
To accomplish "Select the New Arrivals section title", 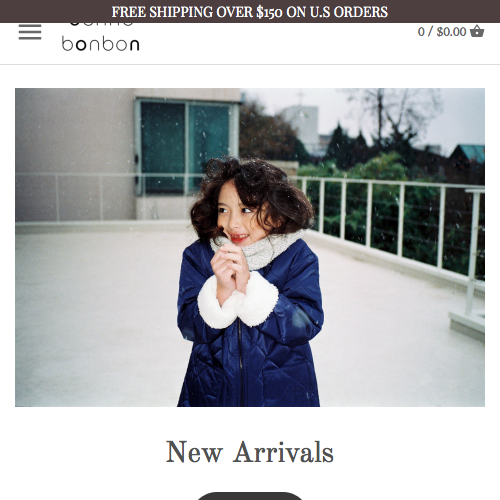I will pos(250,452).
